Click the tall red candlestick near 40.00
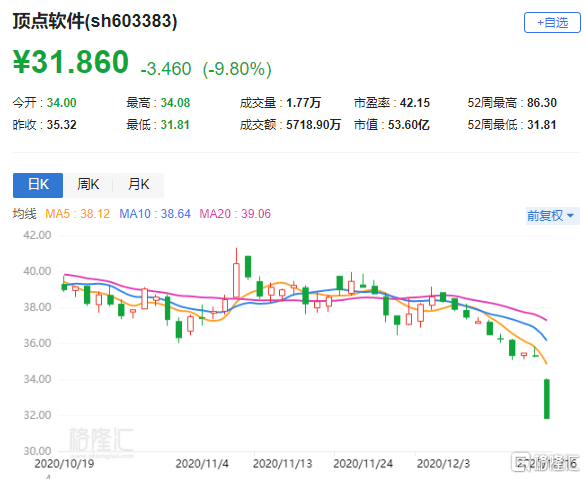Viewport: 586px width, 479px height. pos(236,280)
